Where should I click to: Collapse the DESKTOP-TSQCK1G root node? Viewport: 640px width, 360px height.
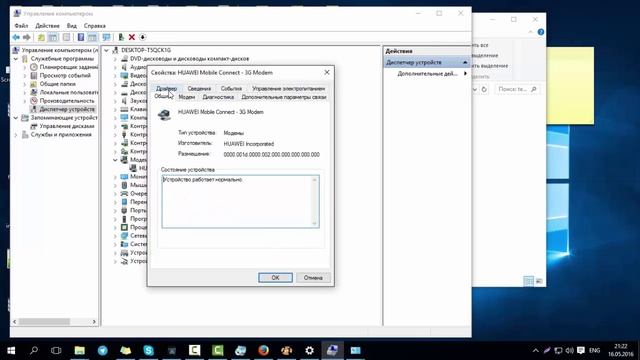tap(107, 50)
